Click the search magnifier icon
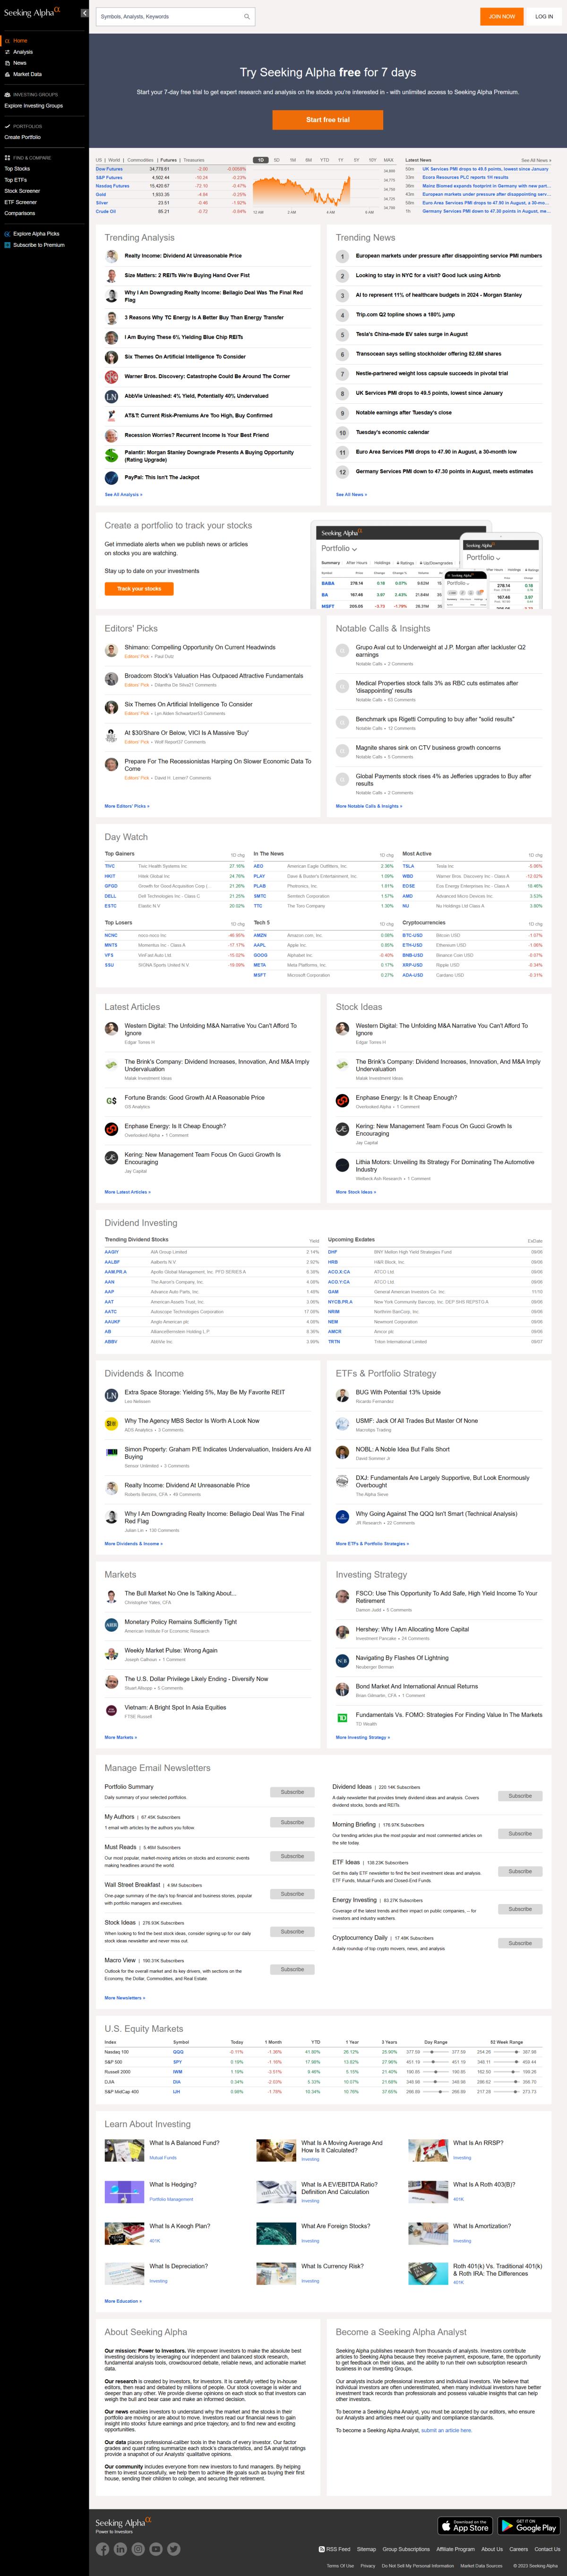 click(246, 17)
